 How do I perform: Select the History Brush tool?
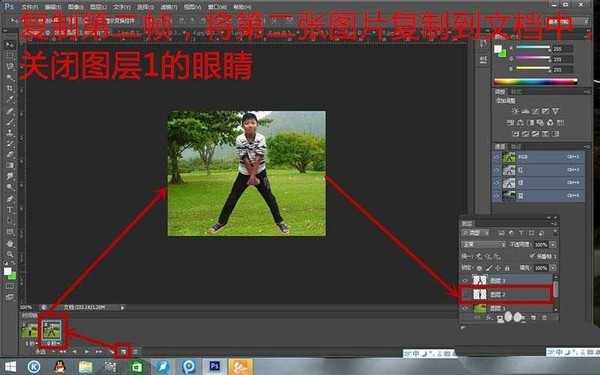10,144
